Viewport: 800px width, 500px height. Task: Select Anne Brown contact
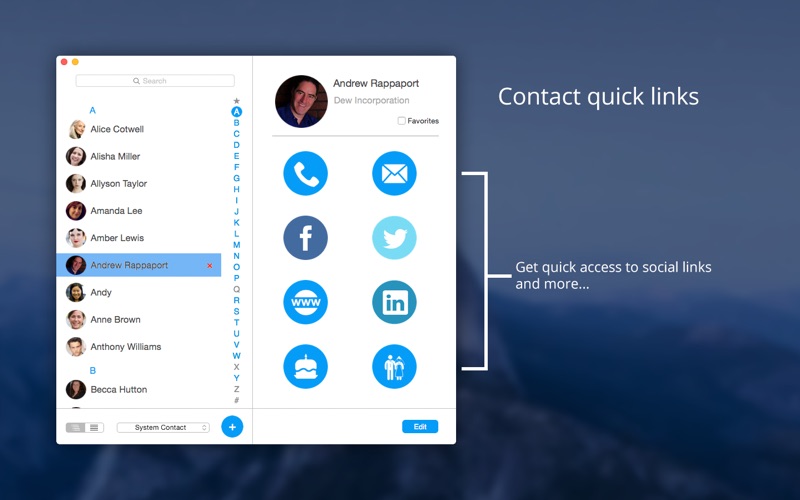point(139,319)
